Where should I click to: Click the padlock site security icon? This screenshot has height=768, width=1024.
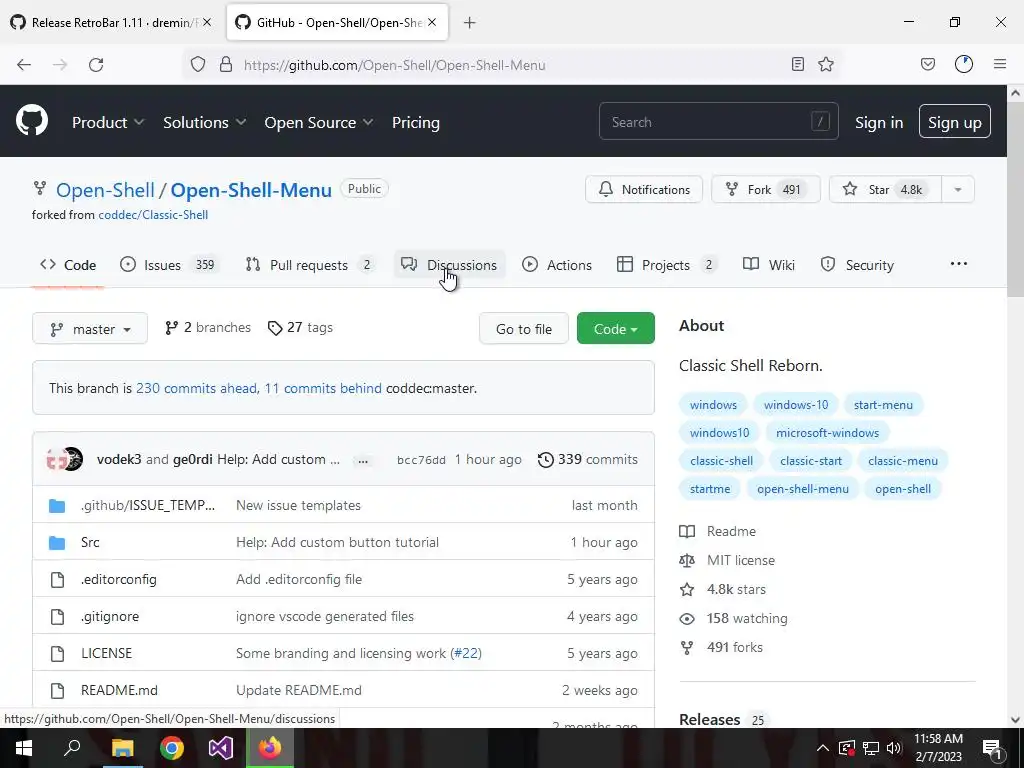[226, 65]
